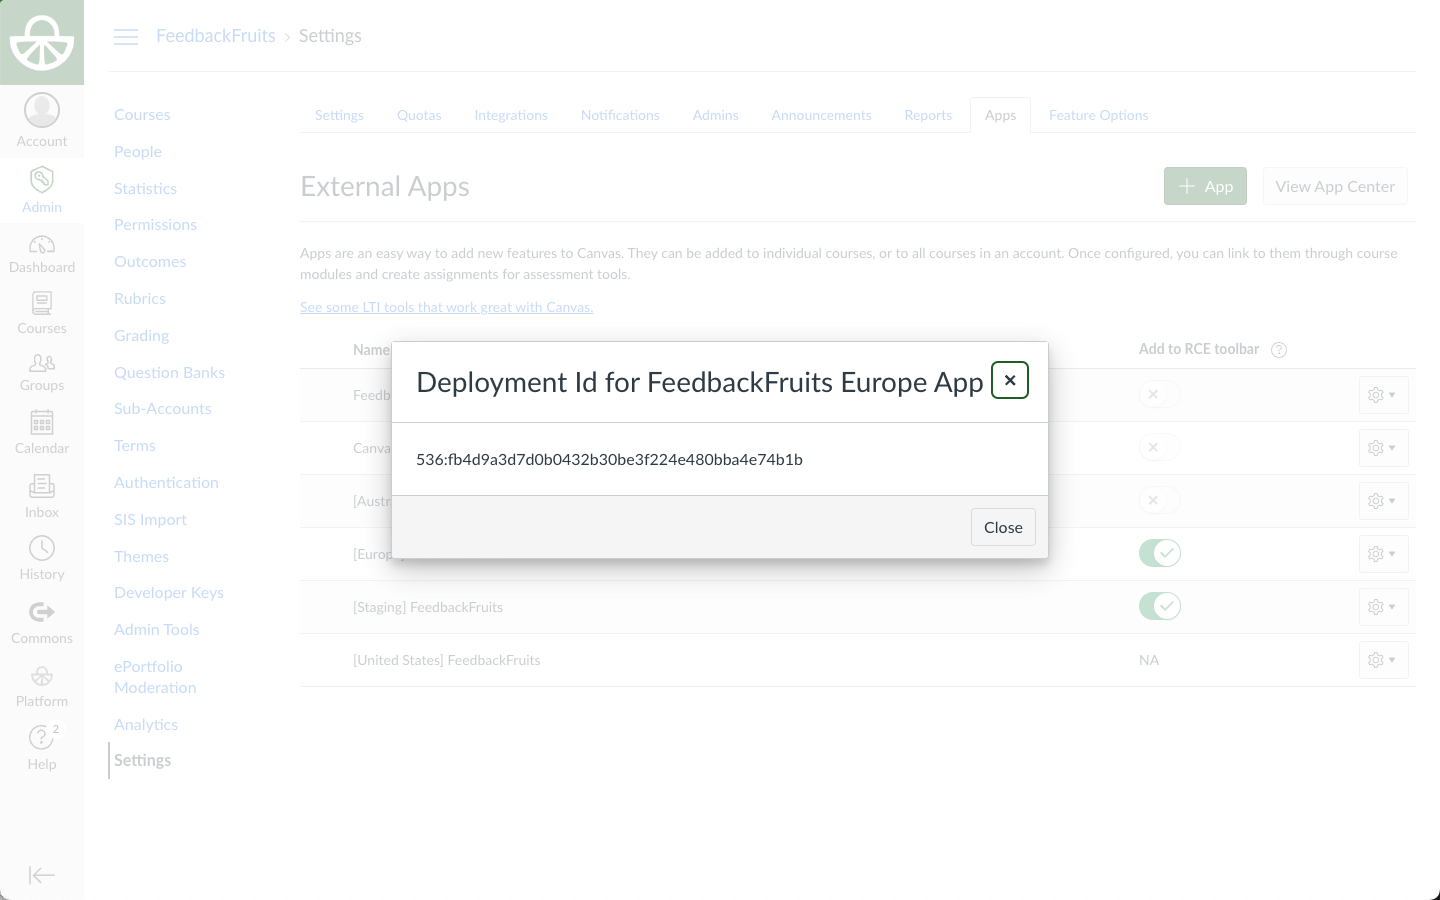Click [United States] FeedbackFruits app name
This screenshot has width=1440, height=900.
pyautogui.click(x=446, y=660)
